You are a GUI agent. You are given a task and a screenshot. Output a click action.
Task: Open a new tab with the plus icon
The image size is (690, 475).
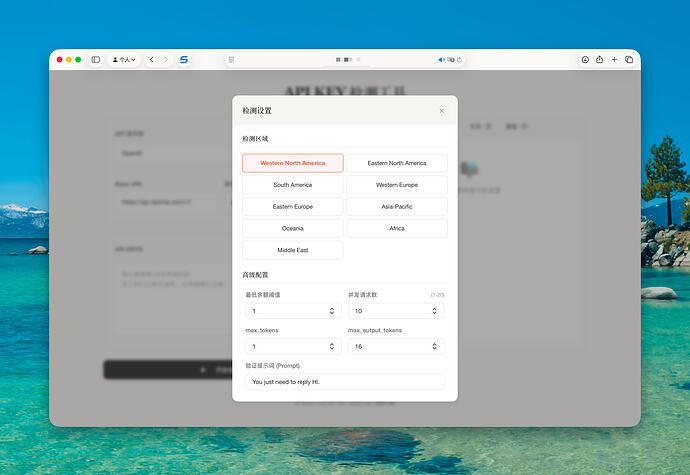(614, 59)
